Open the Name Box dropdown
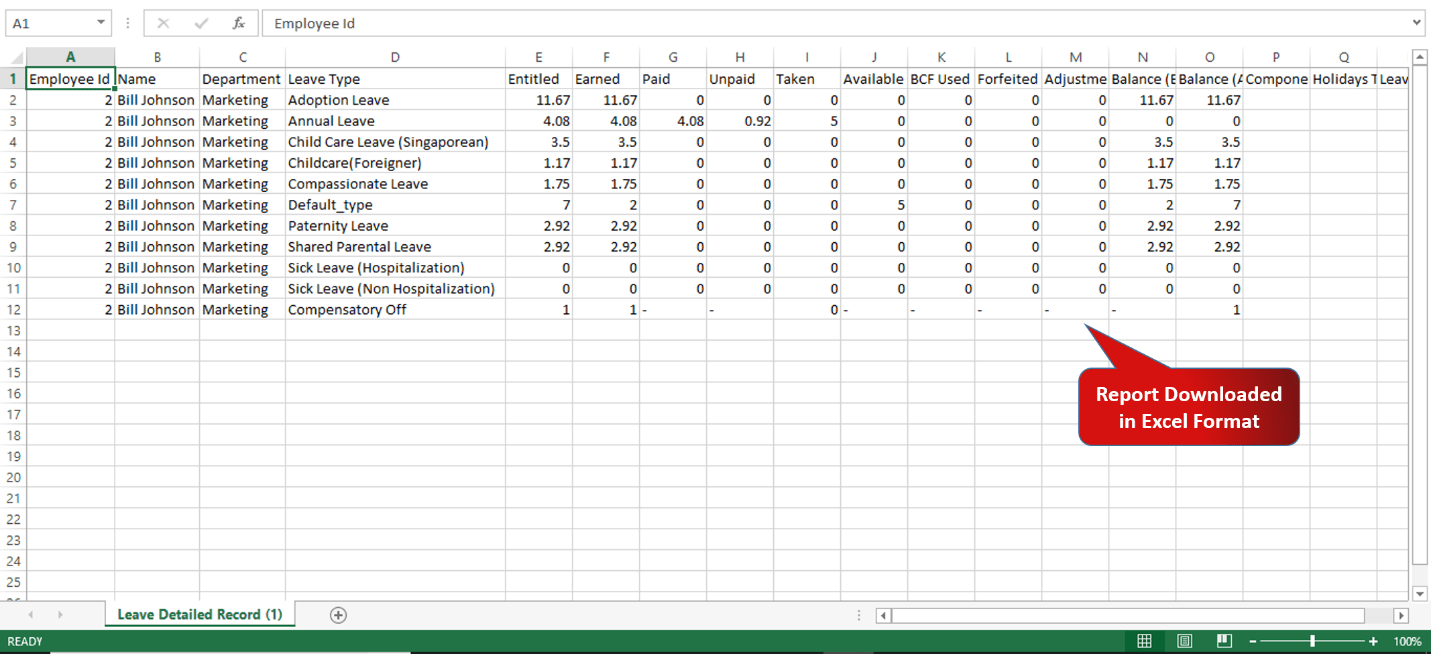The image size is (1431, 654). pos(102,23)
